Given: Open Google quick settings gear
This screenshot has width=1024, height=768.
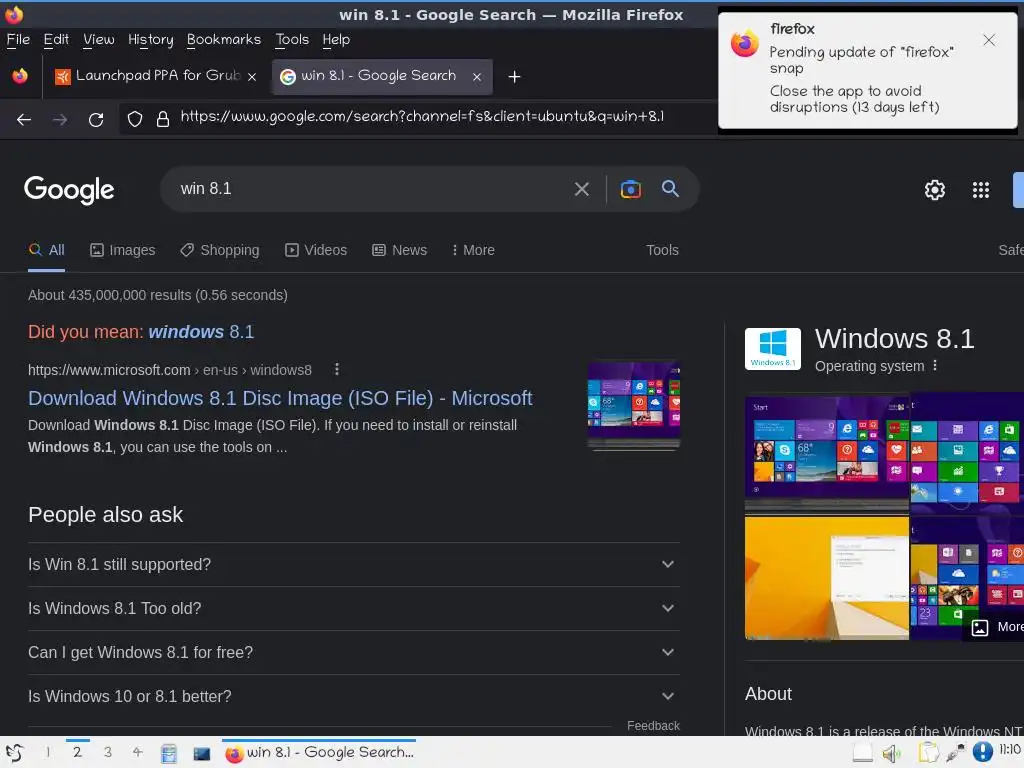Looking at the screenshot, I should [935, 190].
